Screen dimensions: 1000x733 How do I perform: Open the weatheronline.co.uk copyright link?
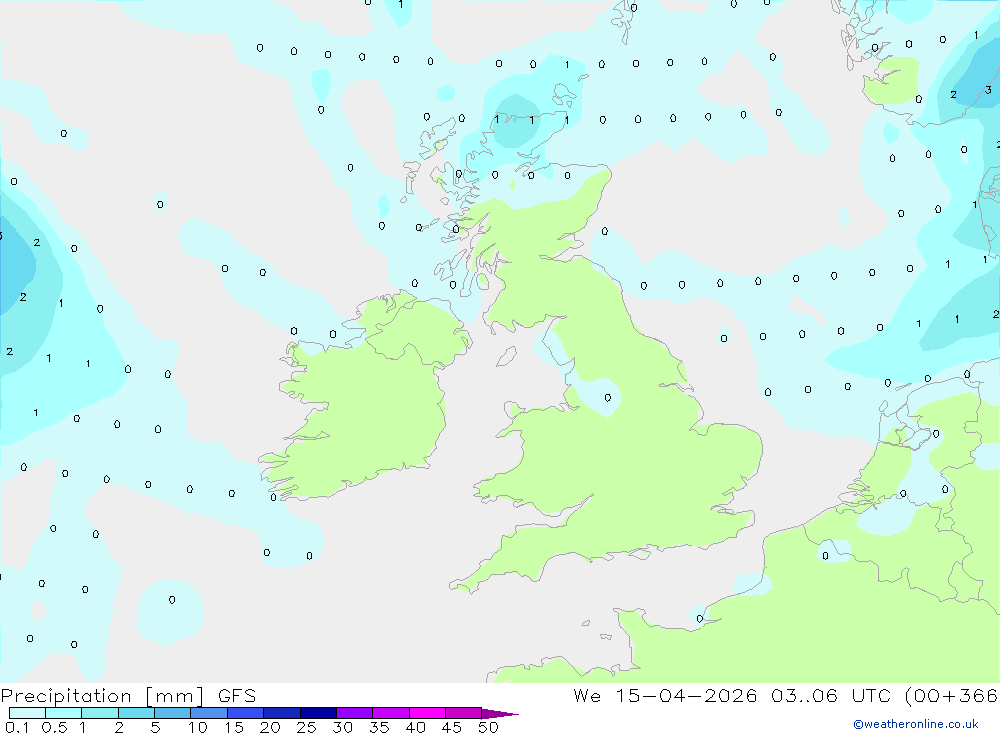916,724
